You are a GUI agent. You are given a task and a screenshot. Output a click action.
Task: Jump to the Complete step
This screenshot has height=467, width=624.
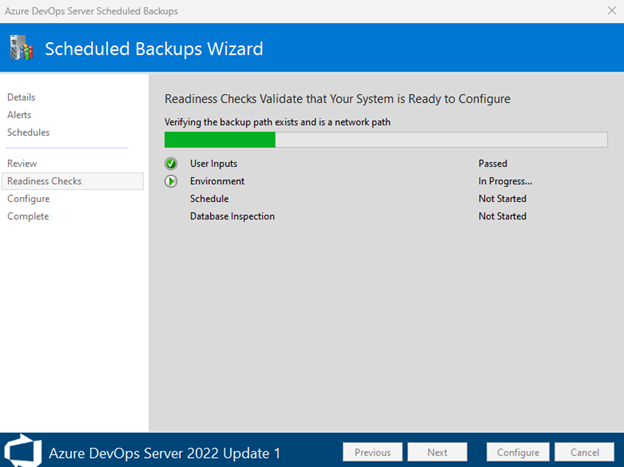coord(28,216)
